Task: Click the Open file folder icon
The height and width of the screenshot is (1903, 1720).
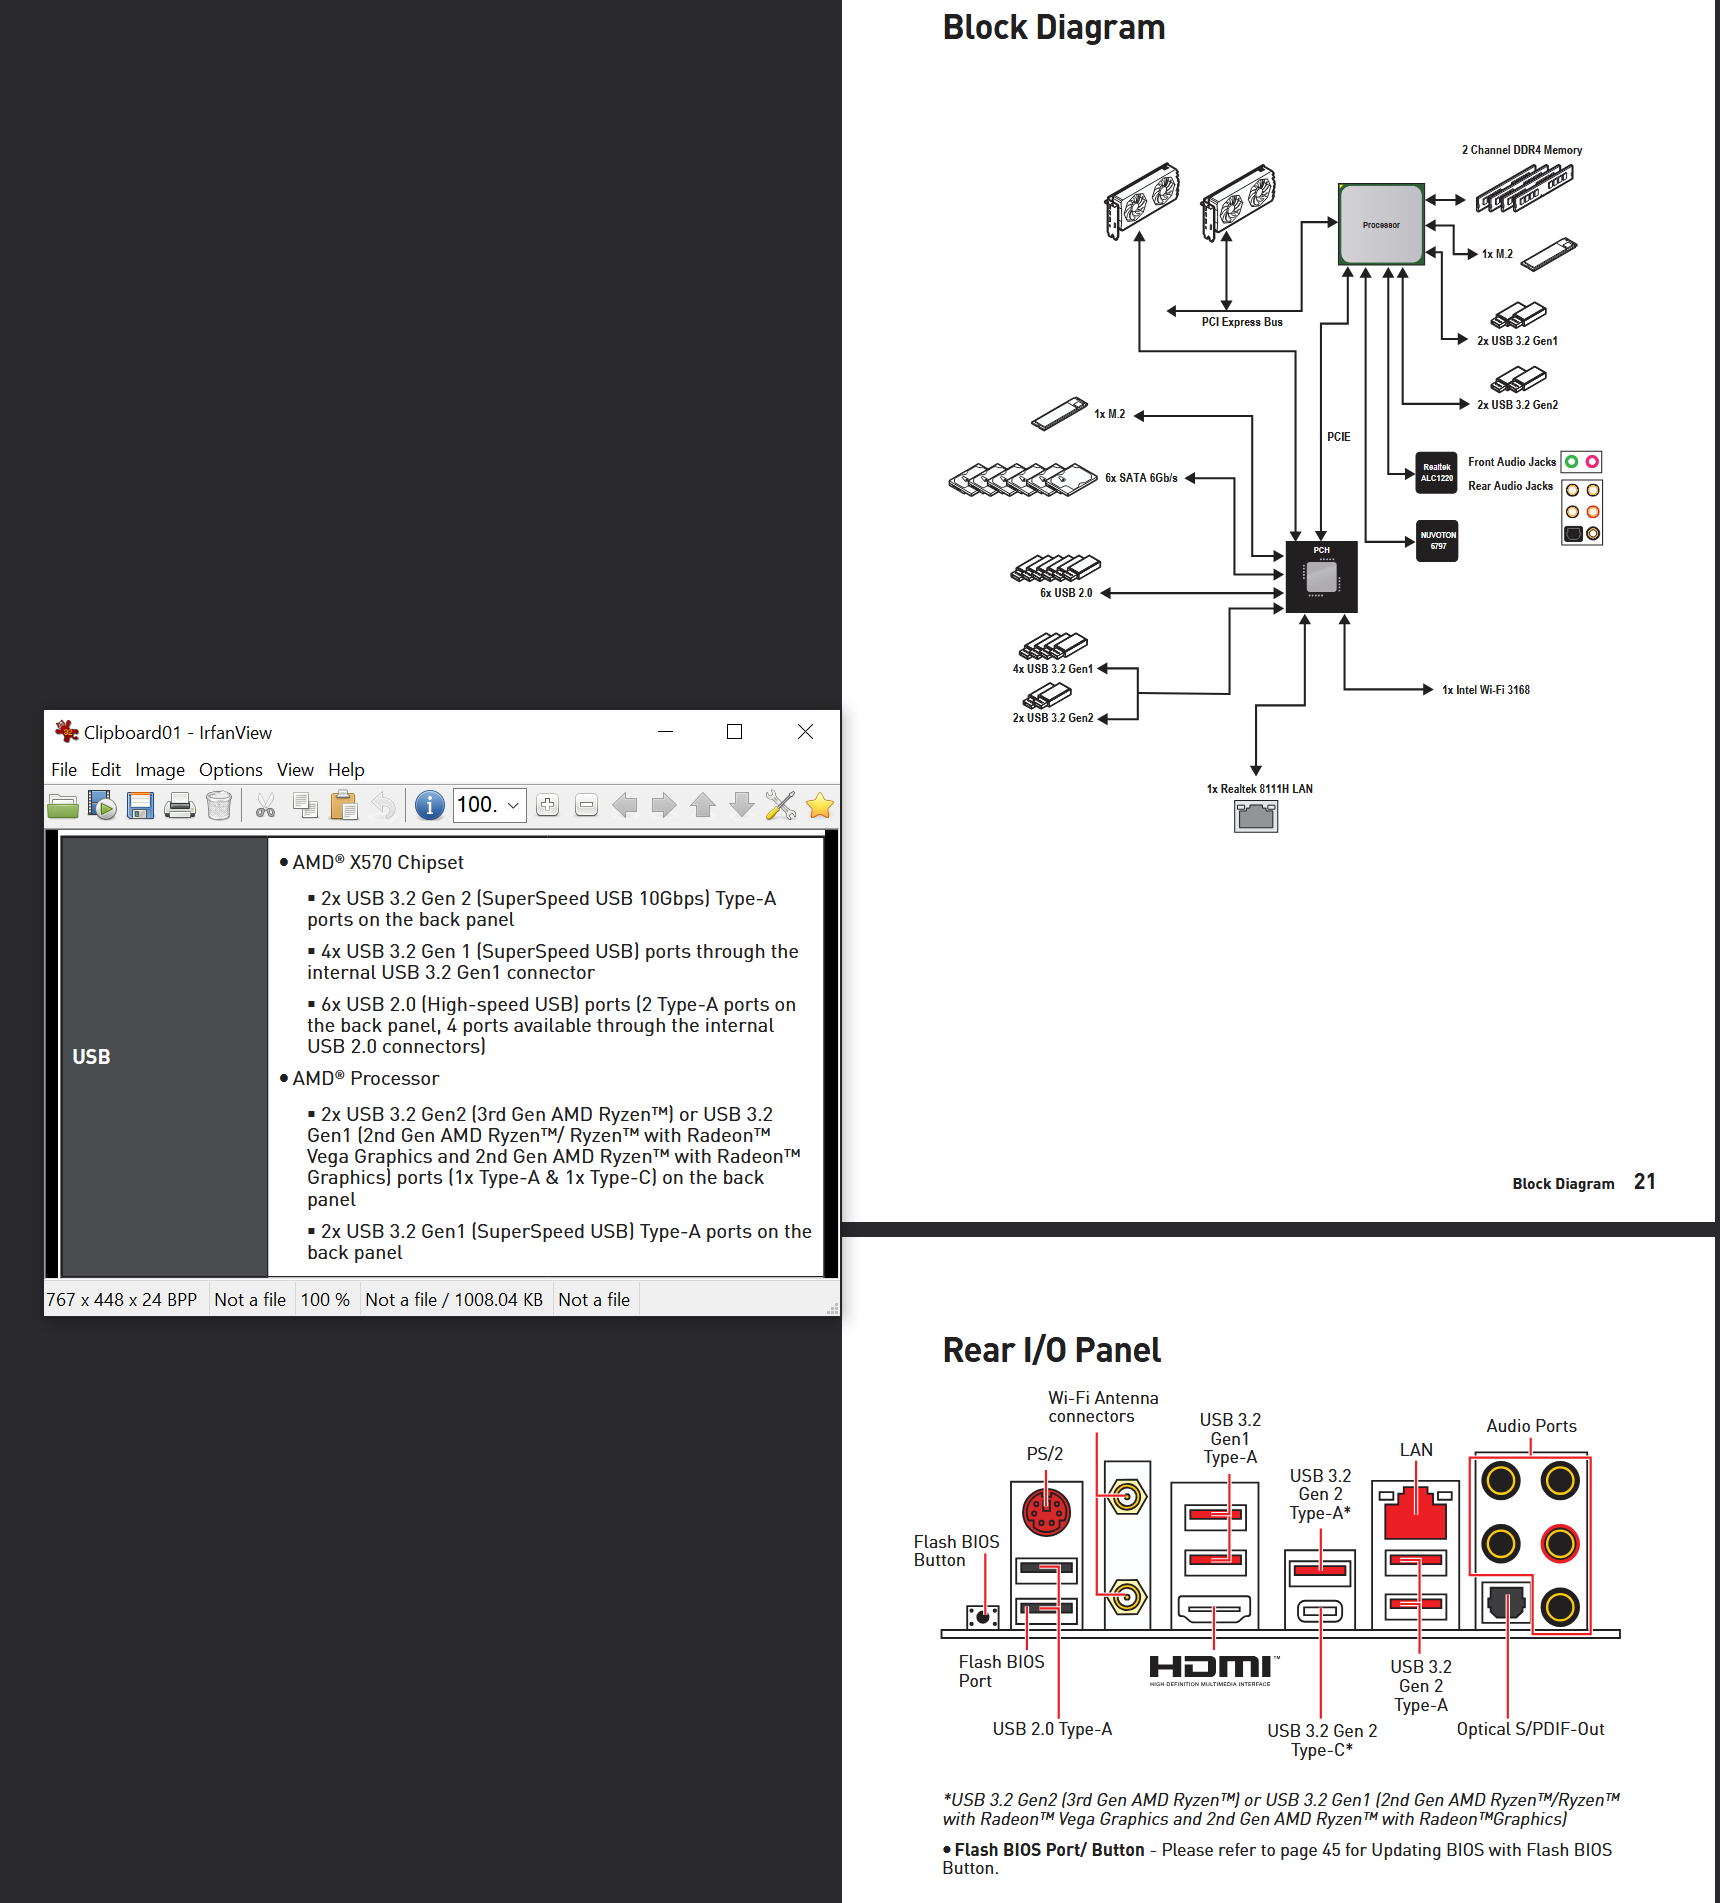Action: click(x=63, y=805)
